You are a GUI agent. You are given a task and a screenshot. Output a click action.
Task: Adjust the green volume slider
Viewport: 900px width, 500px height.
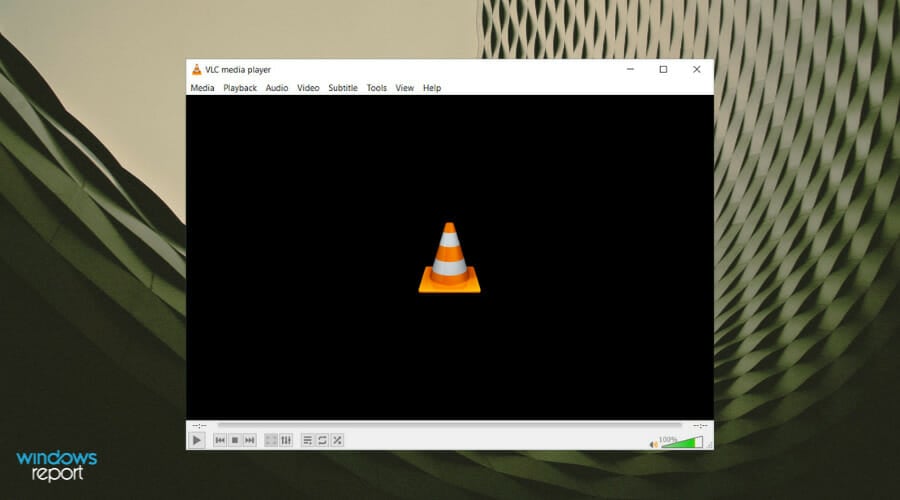coord(681,442)
